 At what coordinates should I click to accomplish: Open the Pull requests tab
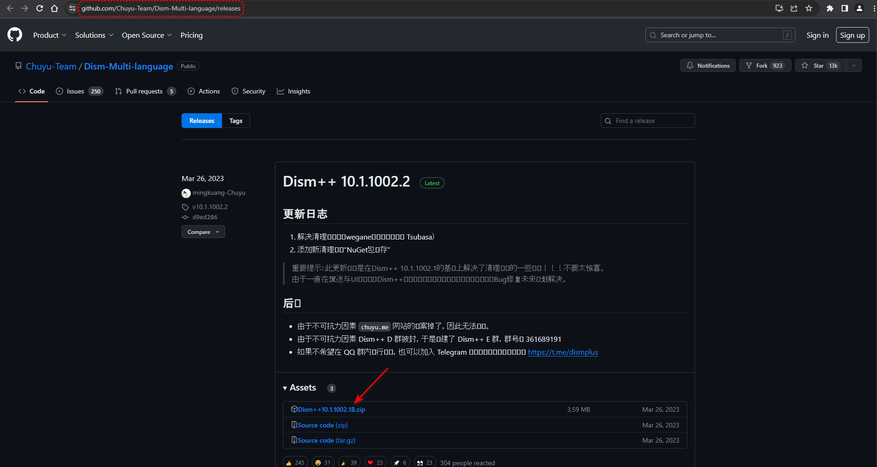coord(145,91)
